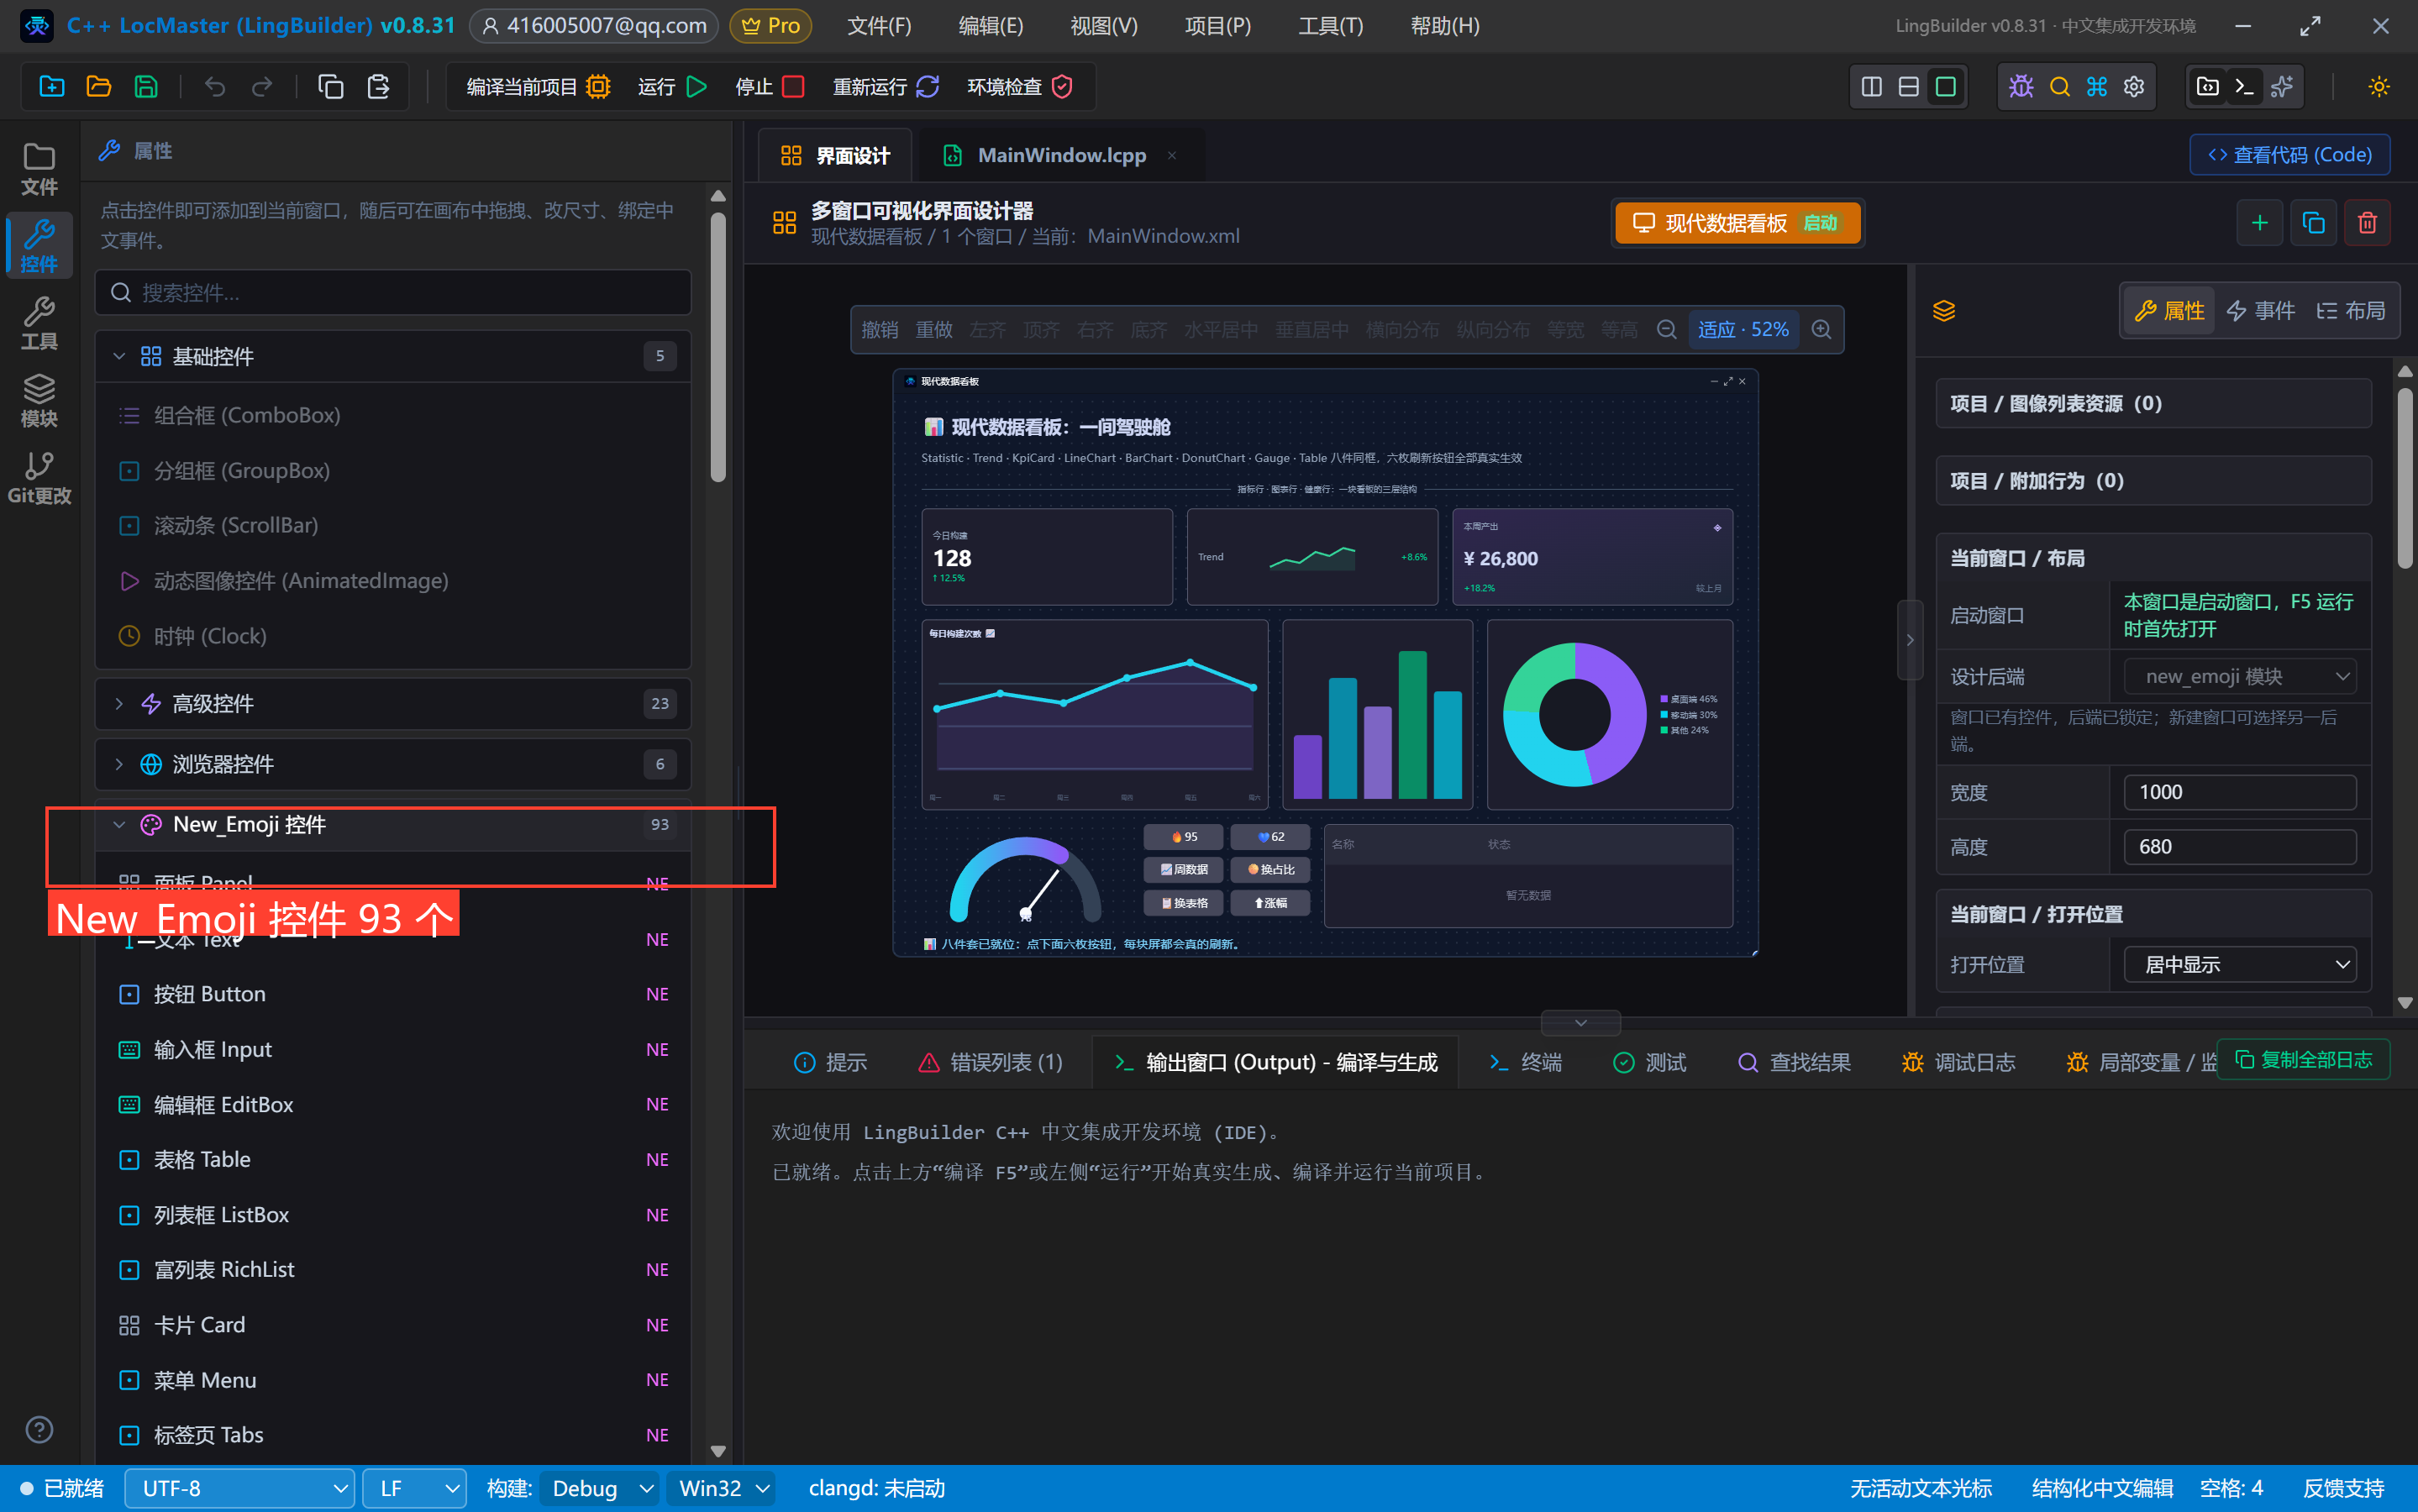Delete window with red trash icon
Screen dimensions: 2418x1512
coord(2367,223)
